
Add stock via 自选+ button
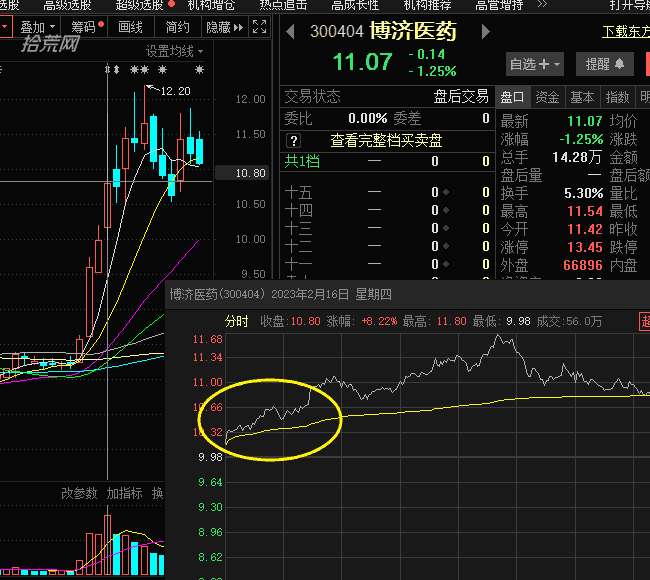tap(534, 64)
